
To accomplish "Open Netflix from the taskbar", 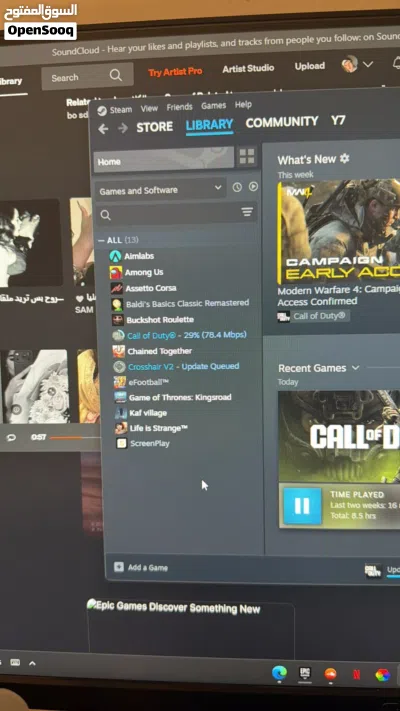I will [357, 674].
